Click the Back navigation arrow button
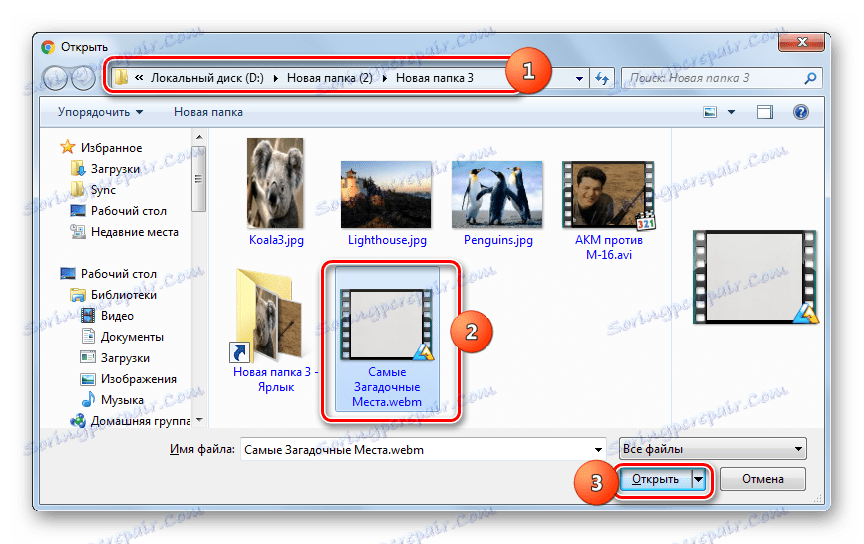Image resolution: width=864 pixels, height=544 pixels. coord(56,78)
